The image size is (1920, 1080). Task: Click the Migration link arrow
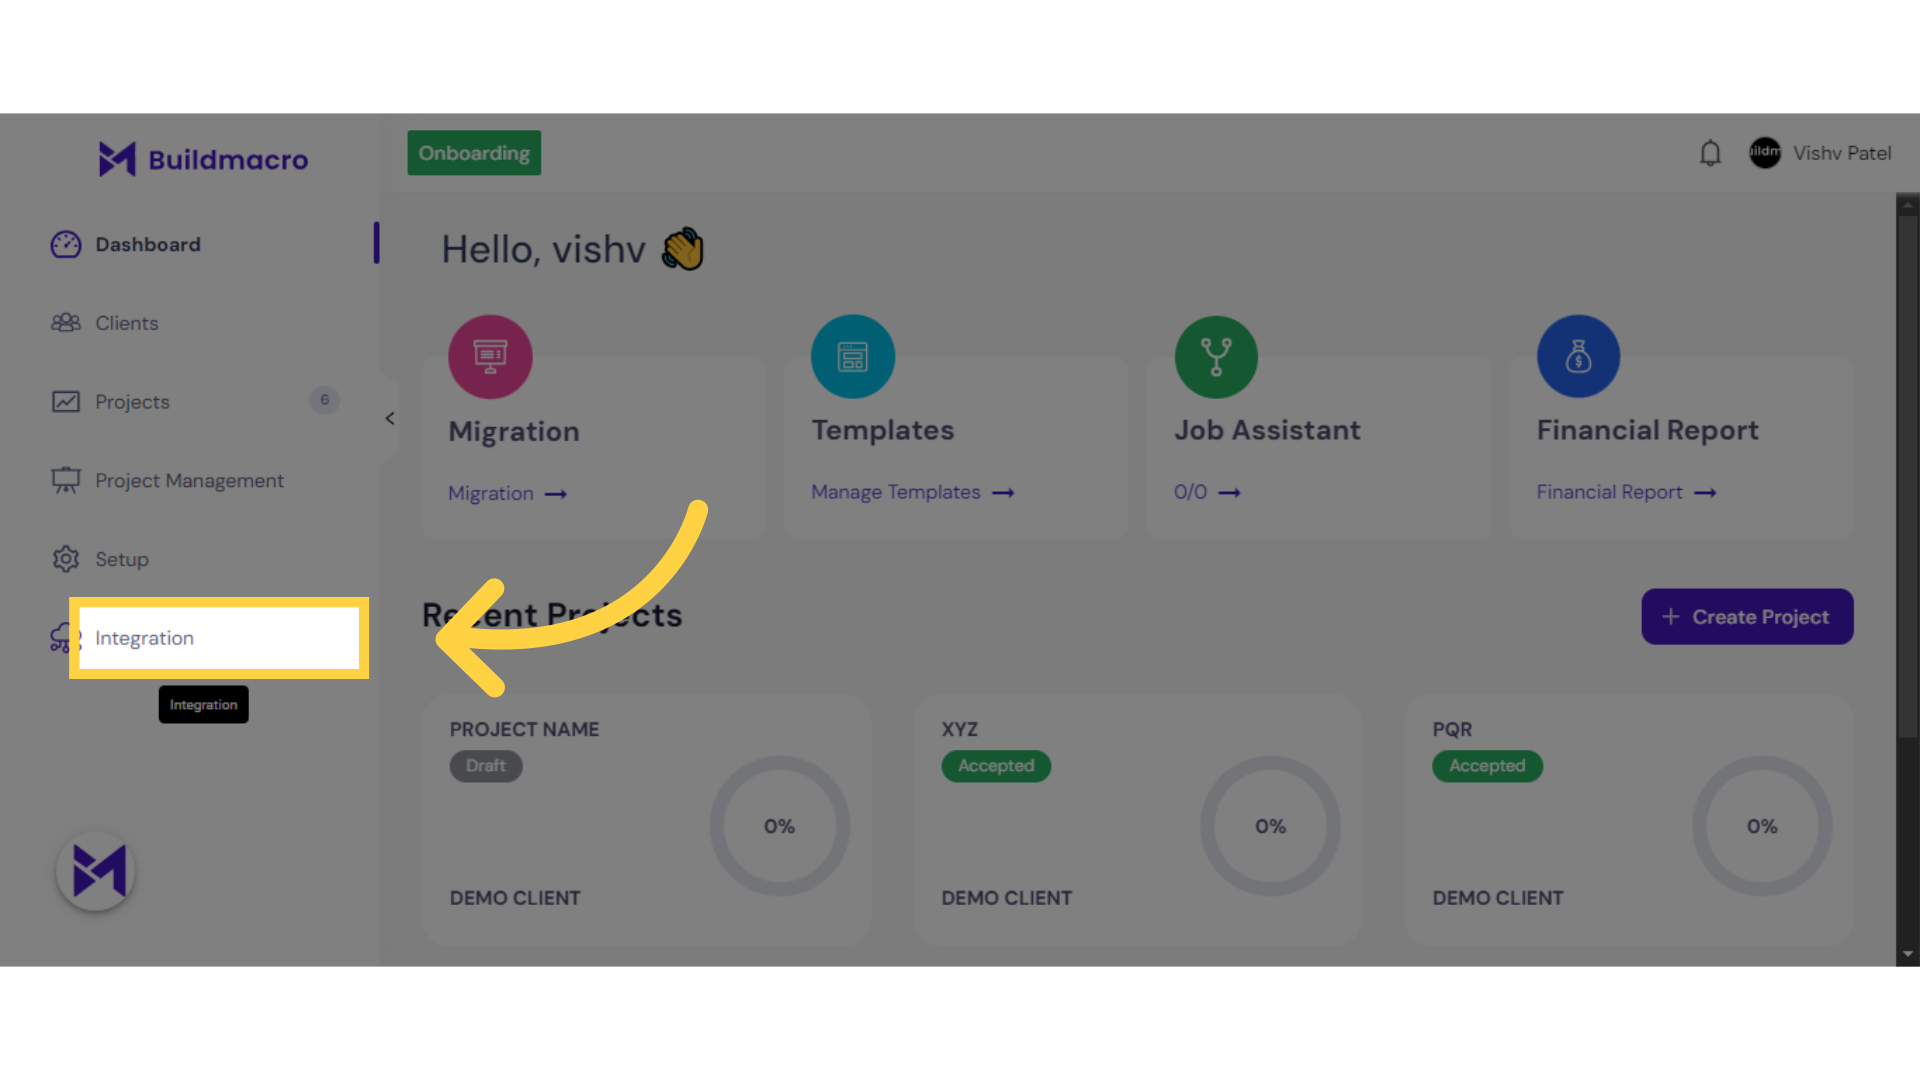[x=556, y=494]
